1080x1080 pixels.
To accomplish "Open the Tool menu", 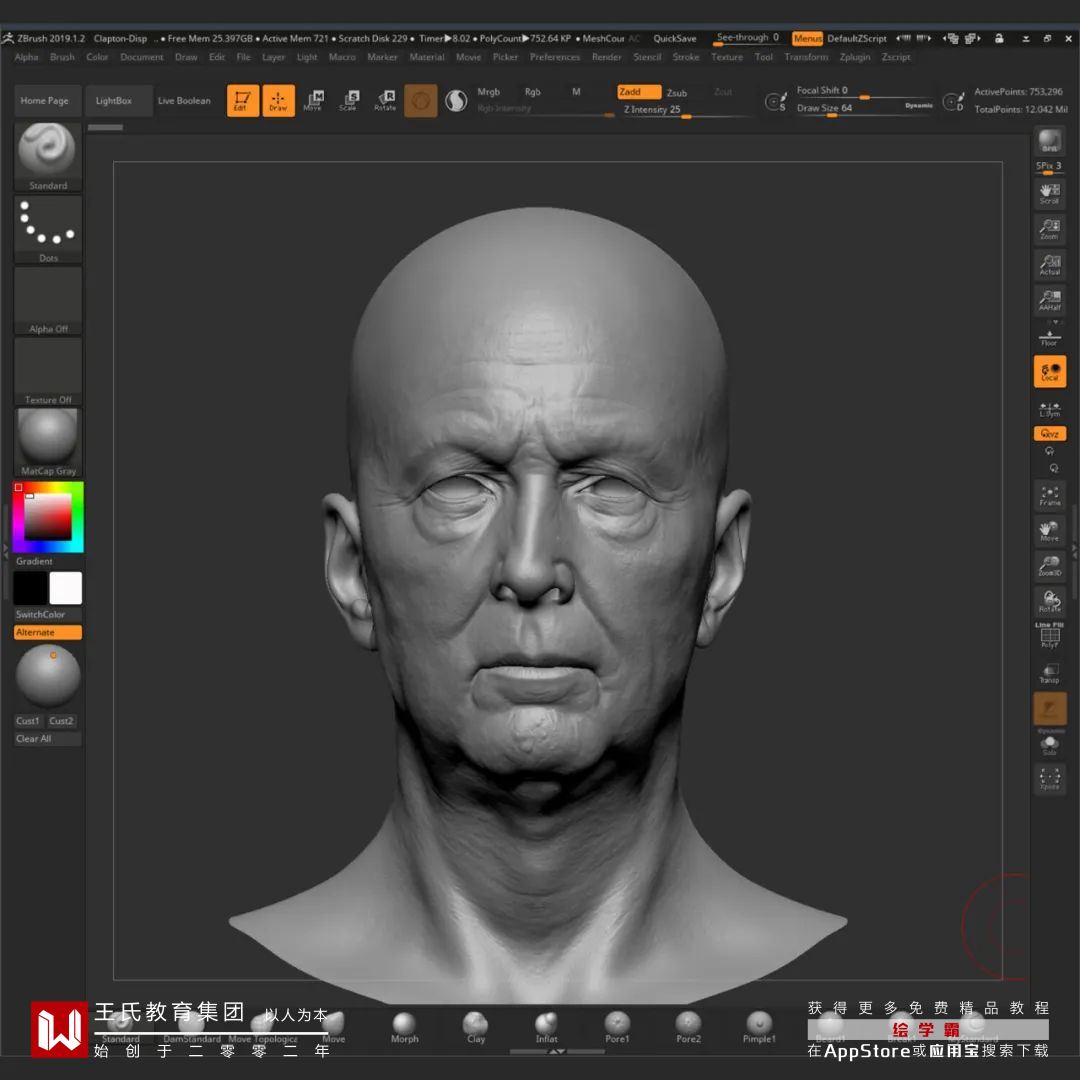I will pyautogui.click(x=763, y=57).
